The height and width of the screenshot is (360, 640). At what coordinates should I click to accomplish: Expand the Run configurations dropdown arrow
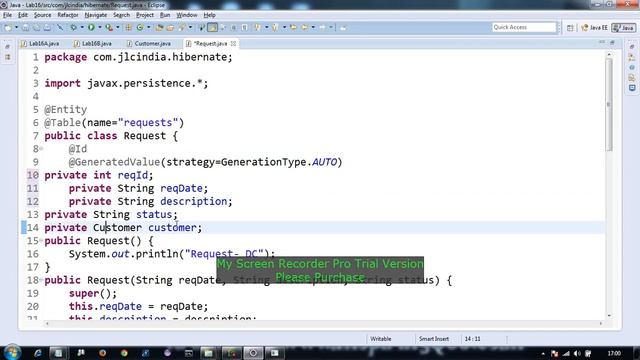click(100, 27)
